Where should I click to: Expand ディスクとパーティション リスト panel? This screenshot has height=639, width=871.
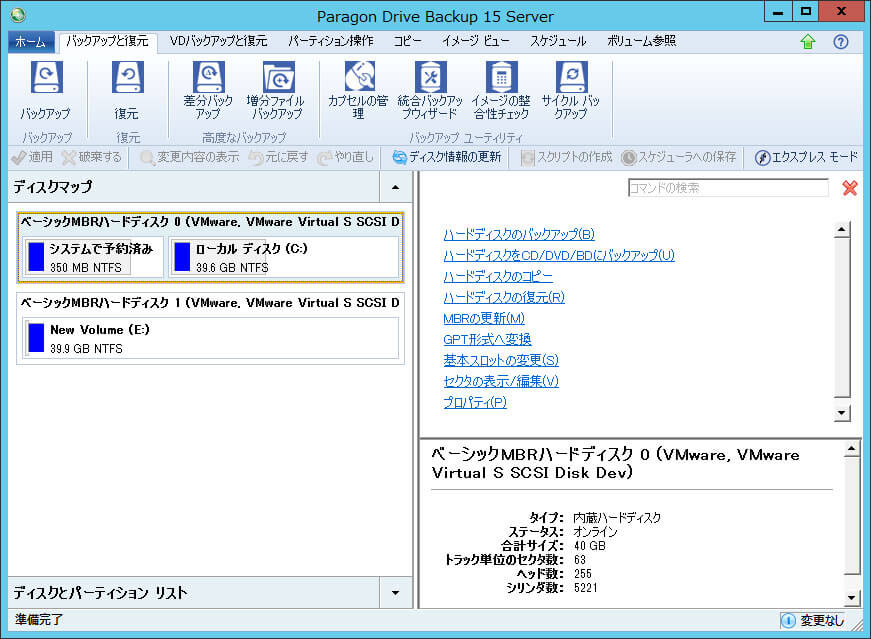click(396, 593)
